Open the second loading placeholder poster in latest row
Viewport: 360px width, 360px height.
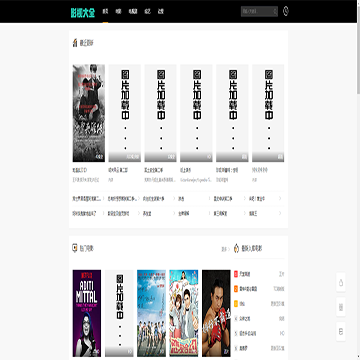[125, 113]
